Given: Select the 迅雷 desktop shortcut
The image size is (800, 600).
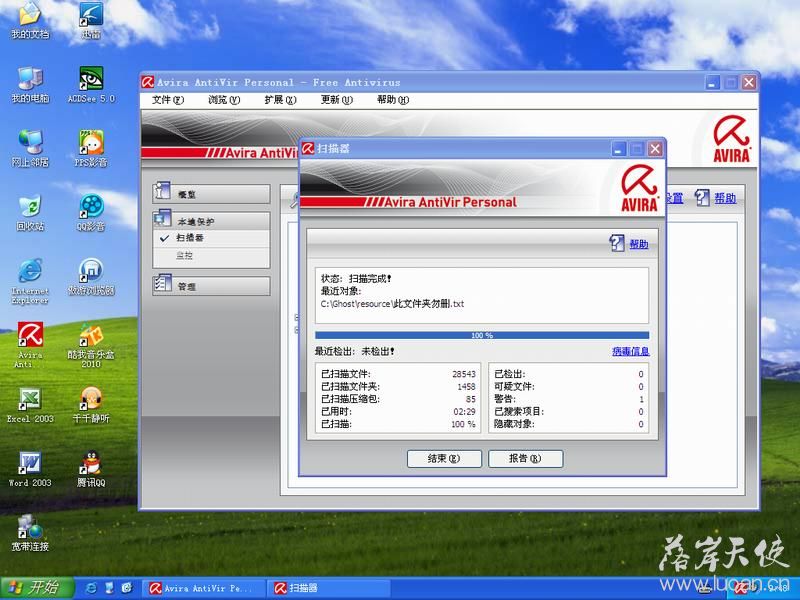Looking at the screenshot, I should [x=91, y=20].
